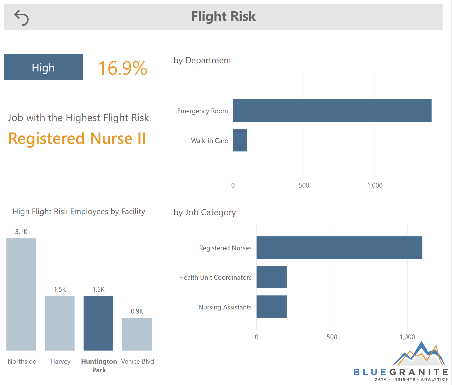
Task: Select the Registered Nurses category bar
Action: [339, 247]
